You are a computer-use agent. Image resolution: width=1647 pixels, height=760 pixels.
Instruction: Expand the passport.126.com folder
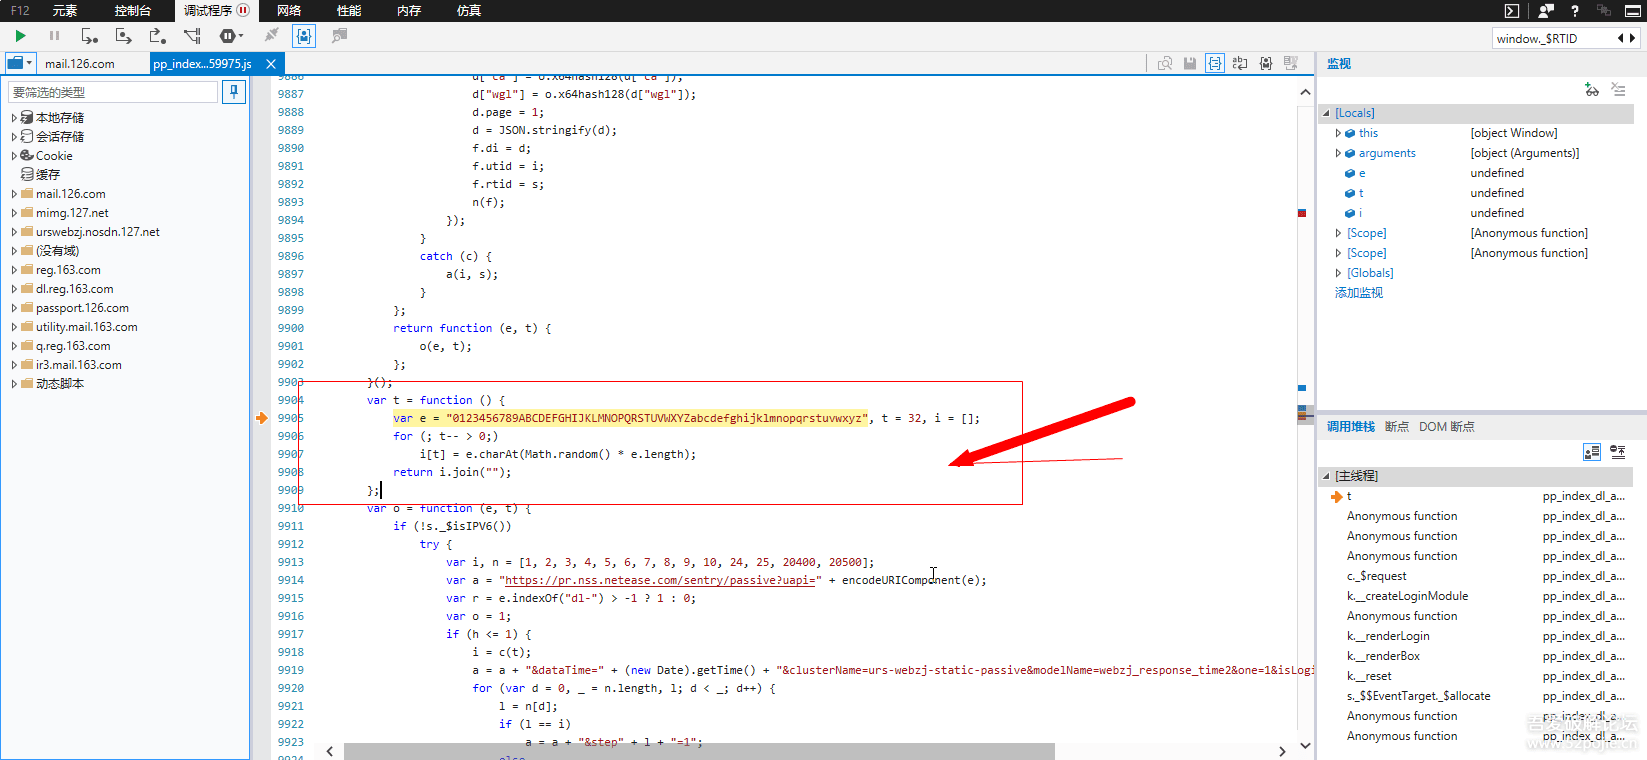click(14, 308)
